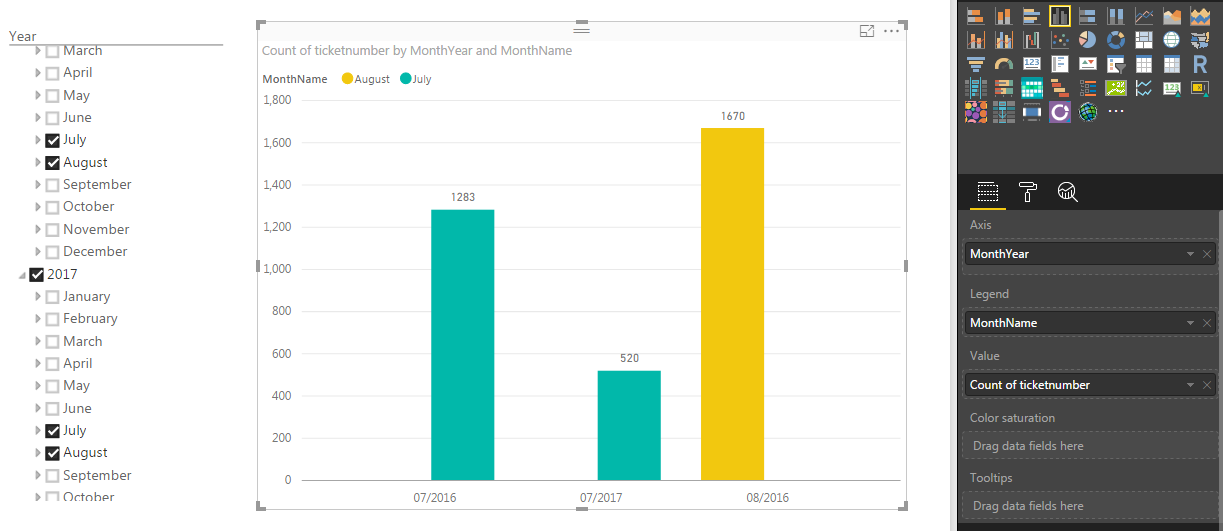
Task: Open Count of ticketnumber dropdown arrow
Action: pyautogui.click(x=1190, y=385)
